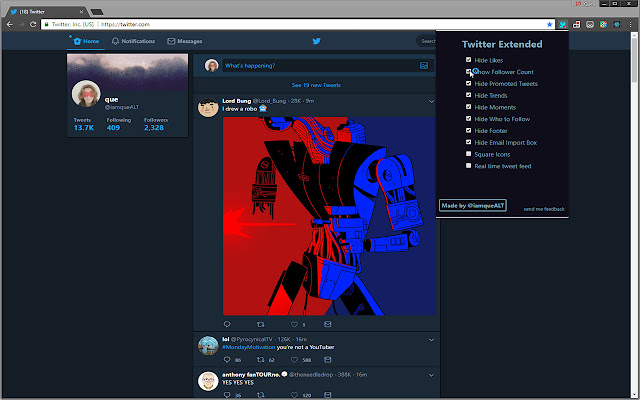Expand options on theneedledrop's tweet

(431, 375)
